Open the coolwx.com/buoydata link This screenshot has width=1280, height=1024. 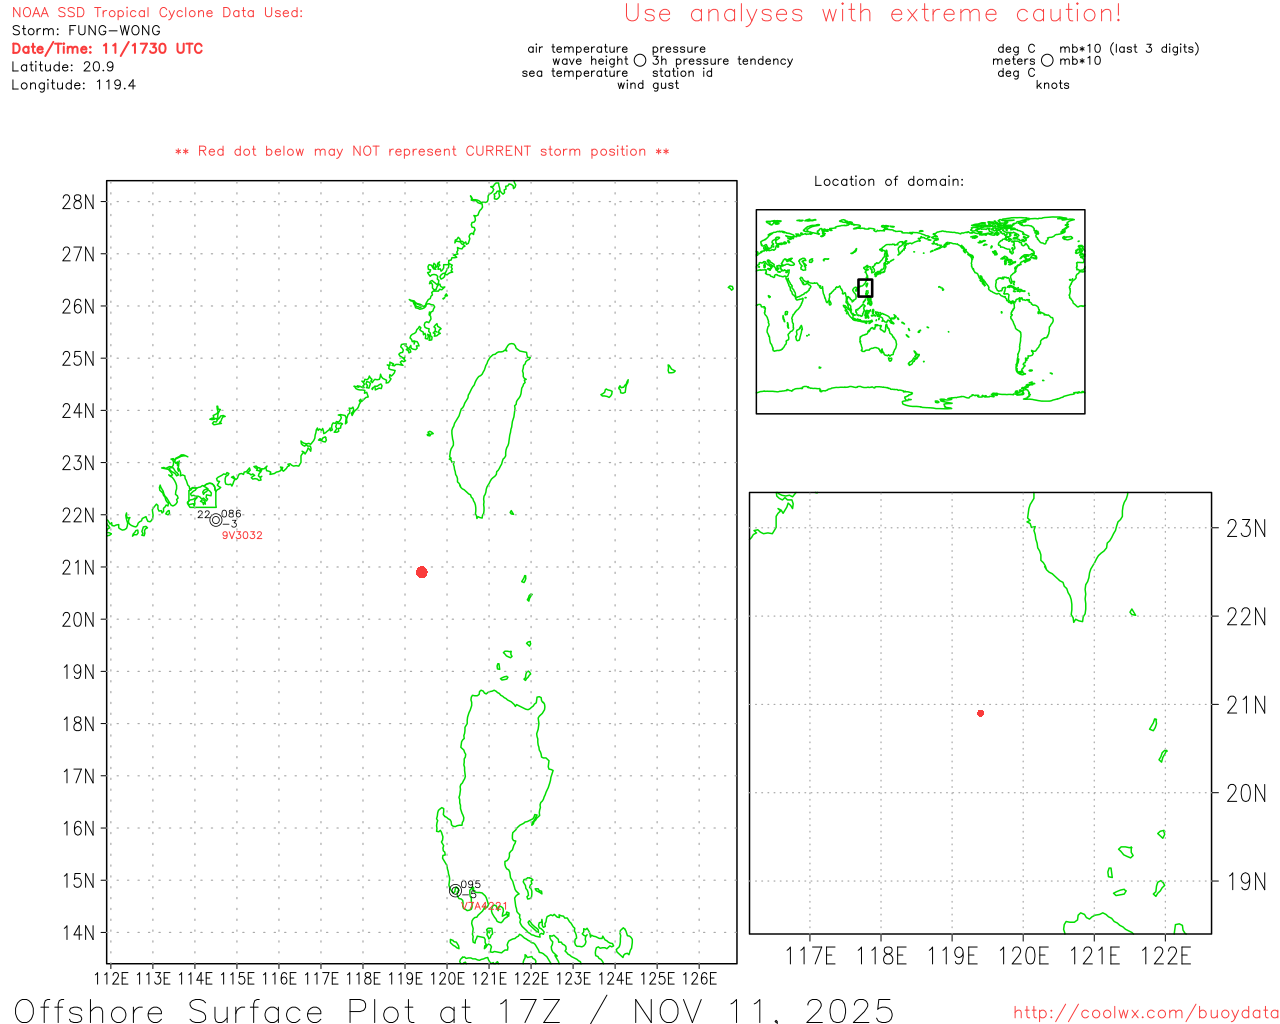point(1145,1013)
